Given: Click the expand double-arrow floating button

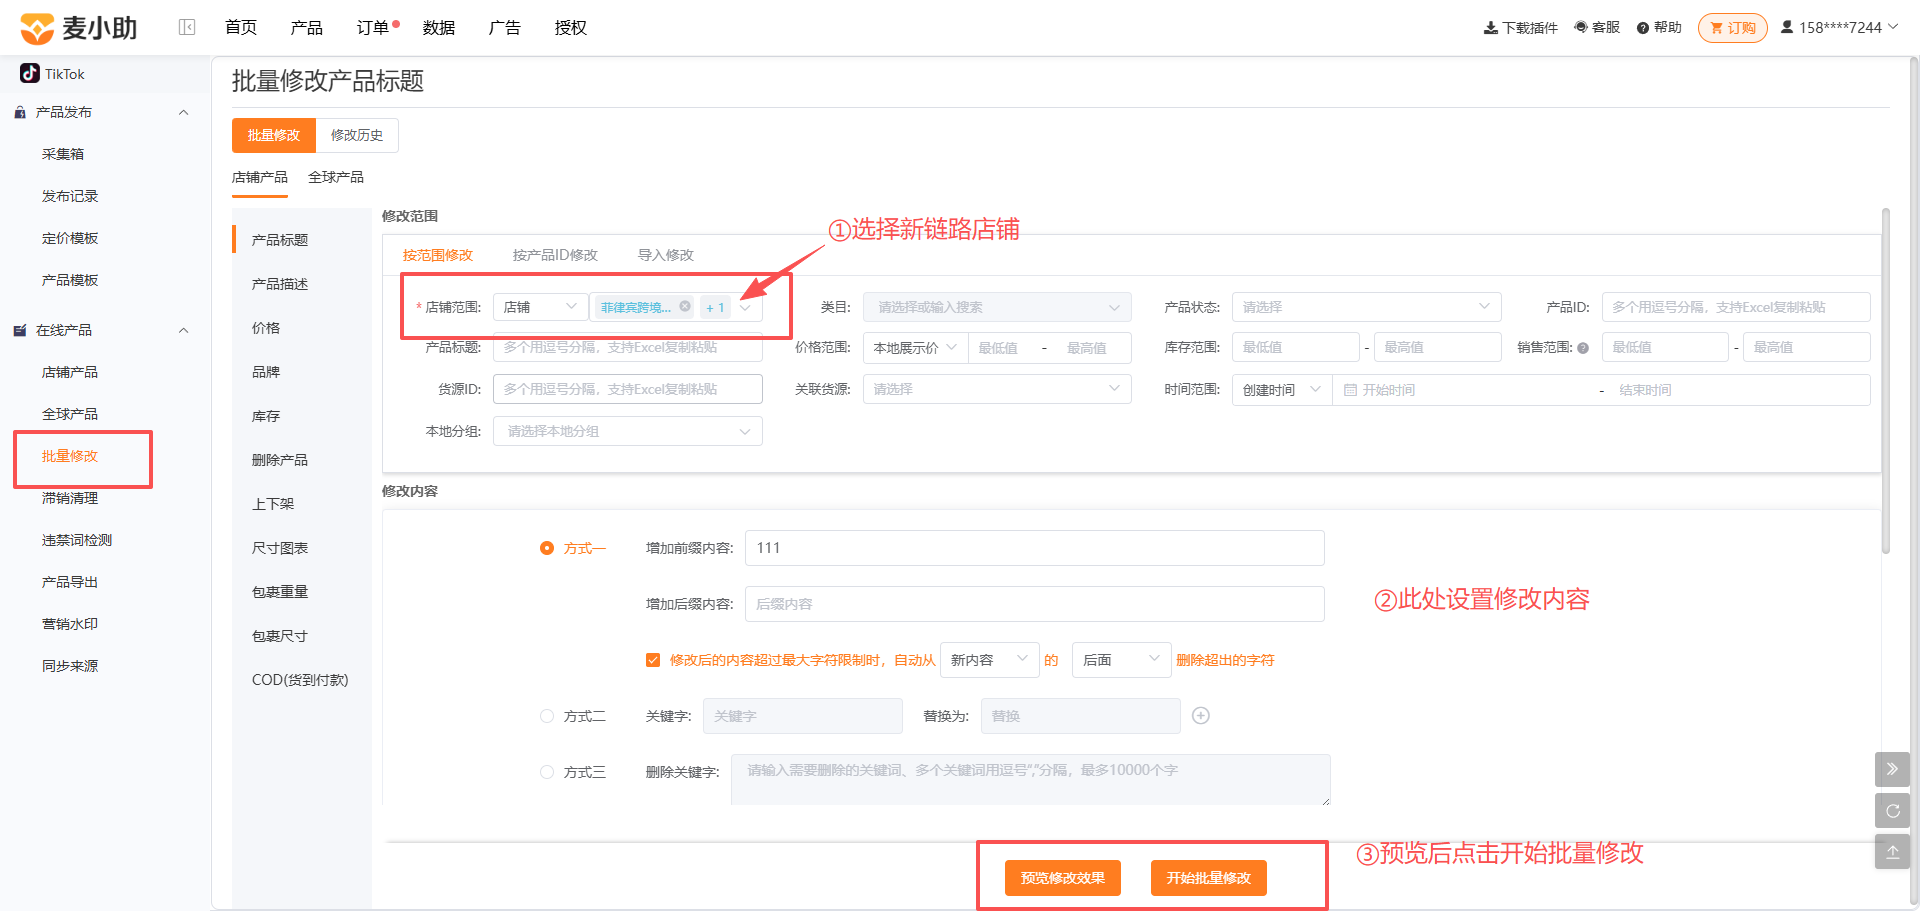Looking at the screenshot, I should point(1892,769).
